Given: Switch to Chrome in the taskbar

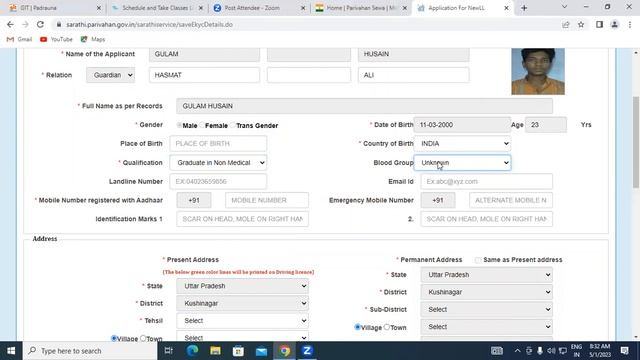Looking at the screenshot, I should [284, 351].
